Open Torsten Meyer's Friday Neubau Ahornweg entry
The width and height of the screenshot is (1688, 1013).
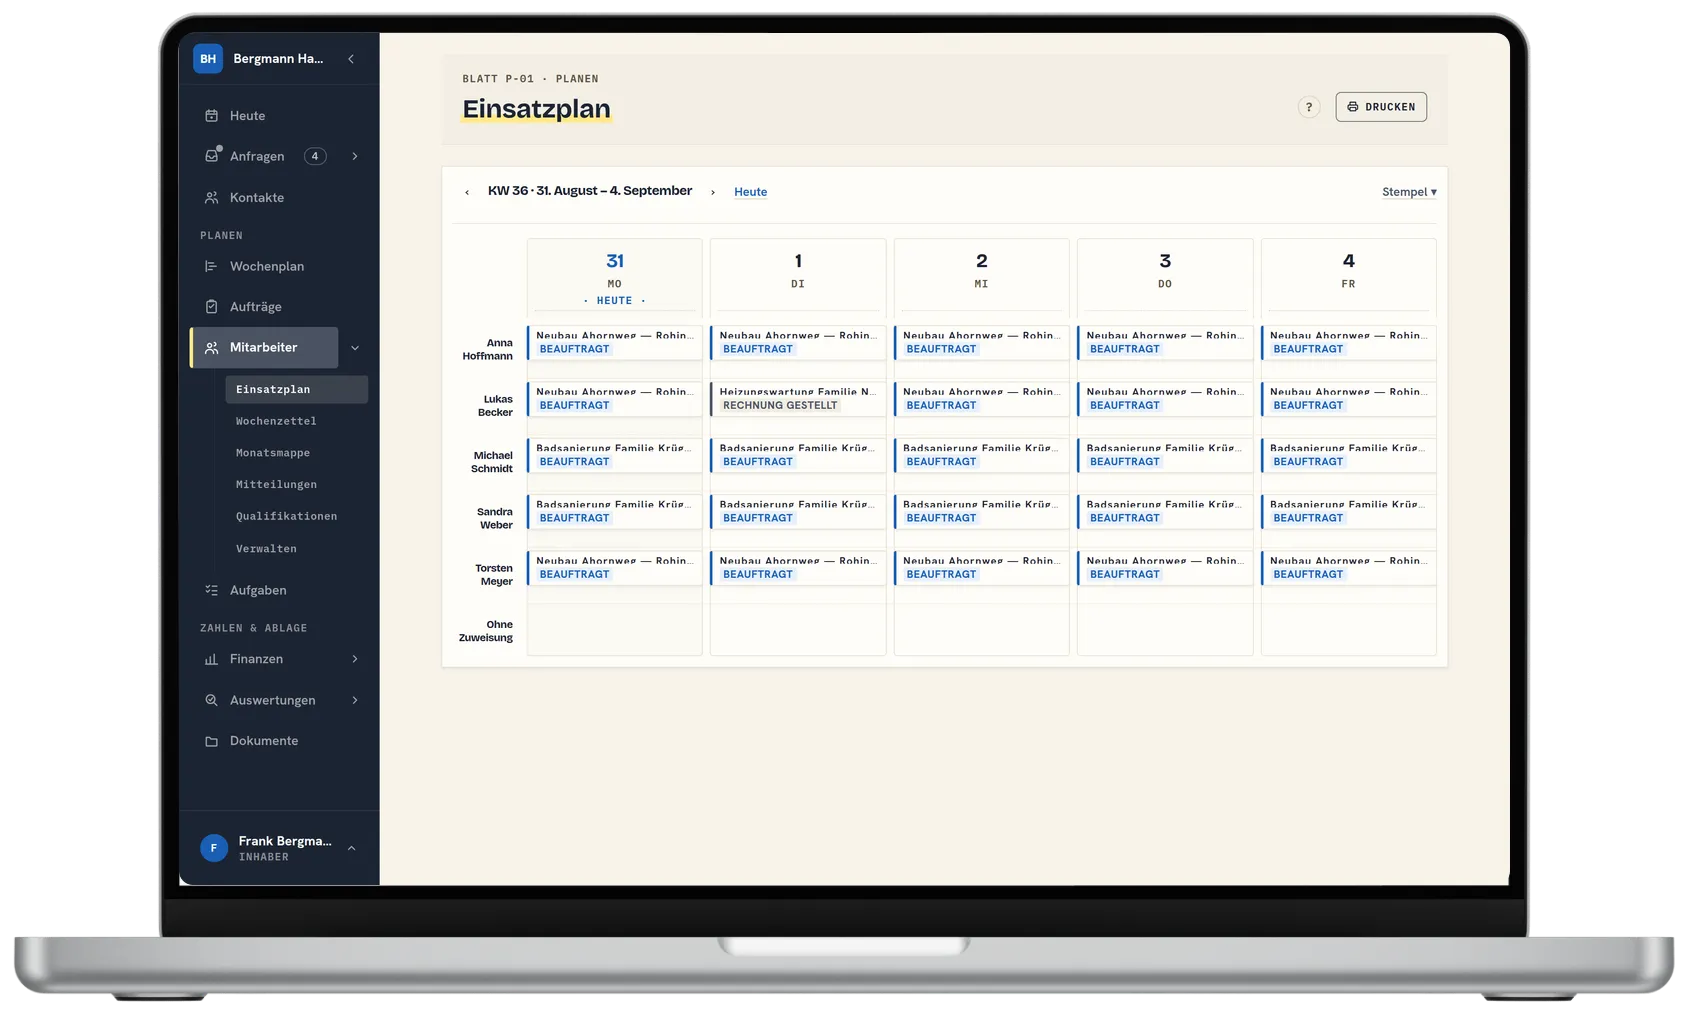pos(1348,567)
